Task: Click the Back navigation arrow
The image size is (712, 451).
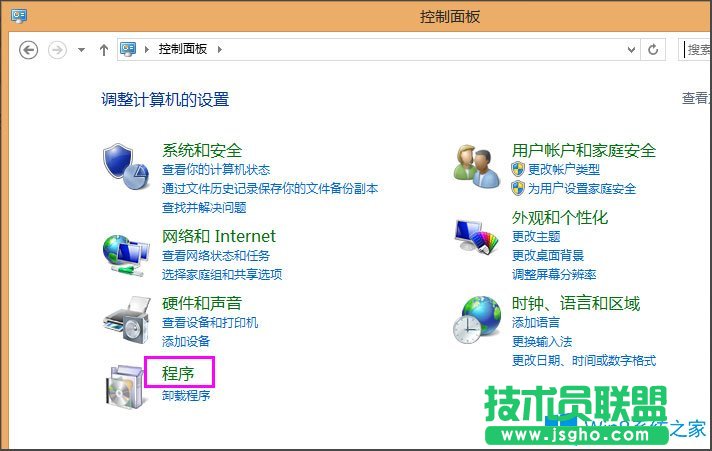Action: point(29,50)
